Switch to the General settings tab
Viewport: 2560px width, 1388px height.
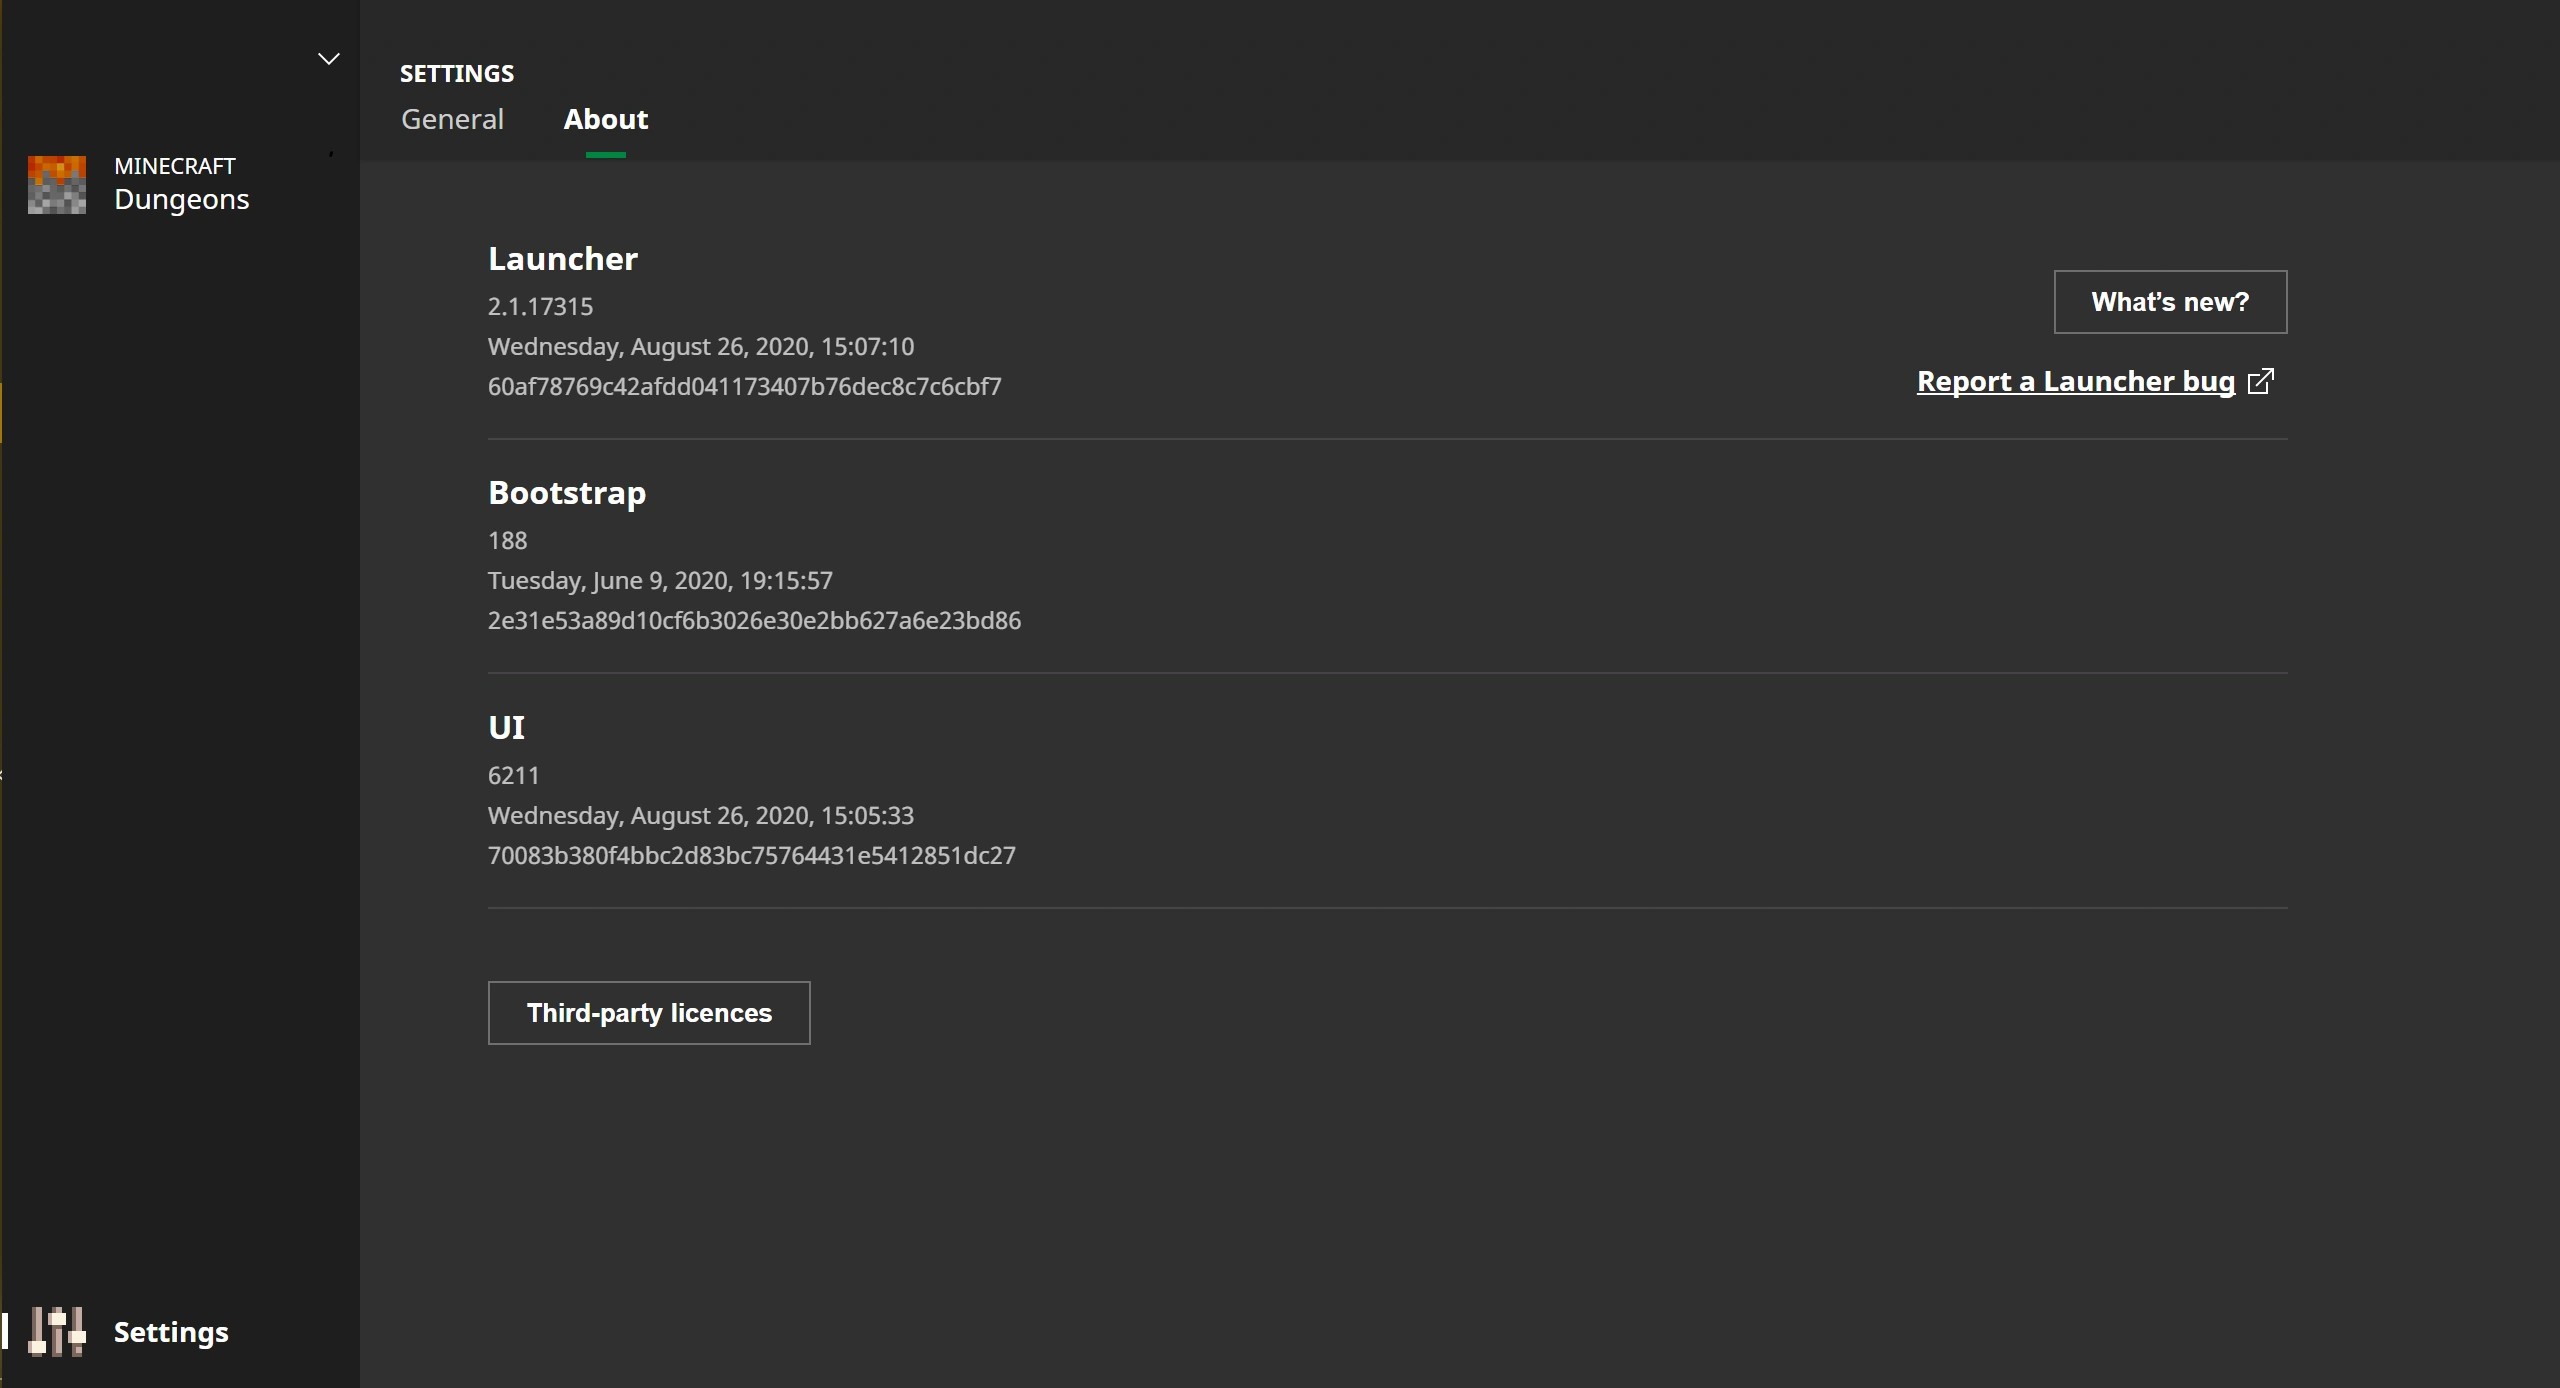pos(452,119)
